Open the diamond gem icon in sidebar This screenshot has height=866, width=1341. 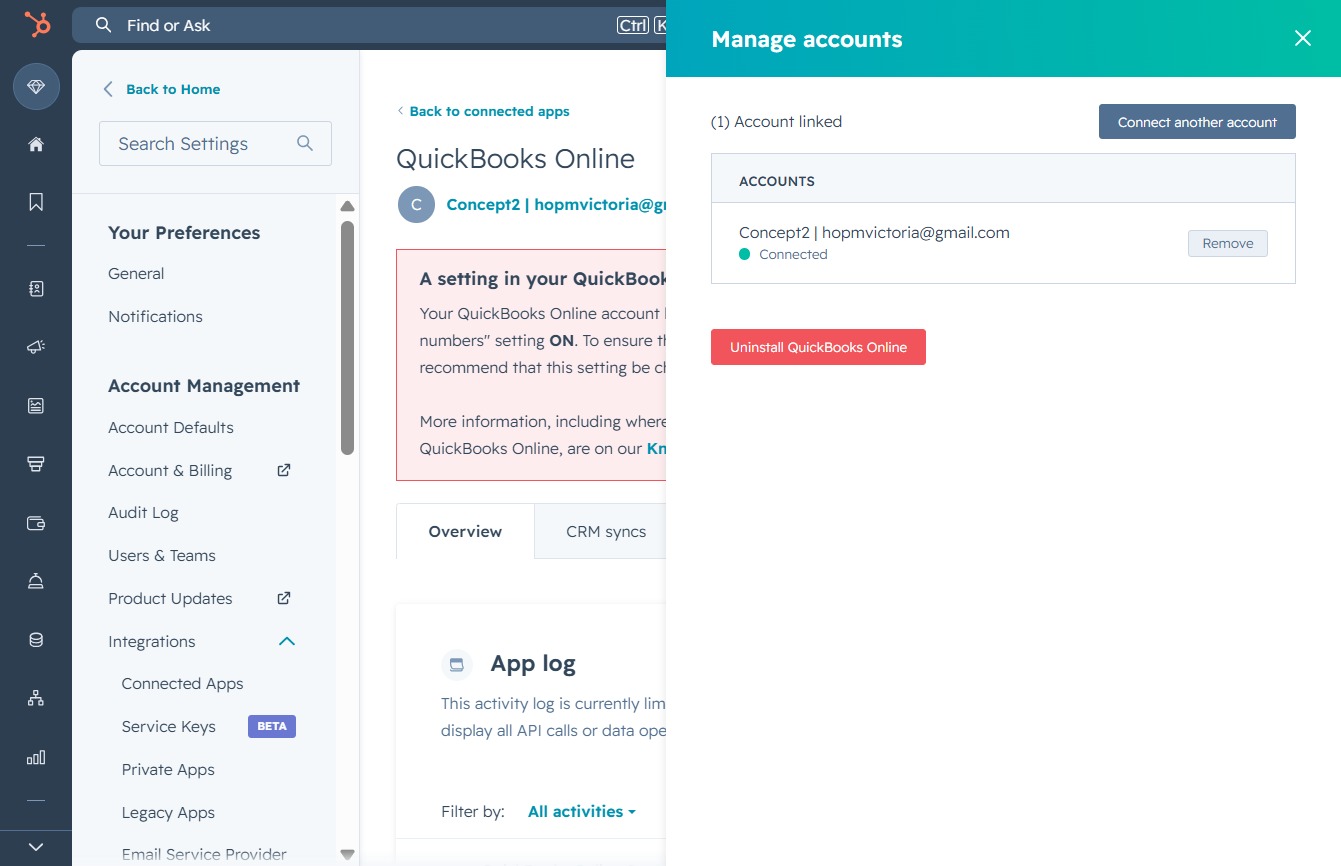tap(36, 88)
